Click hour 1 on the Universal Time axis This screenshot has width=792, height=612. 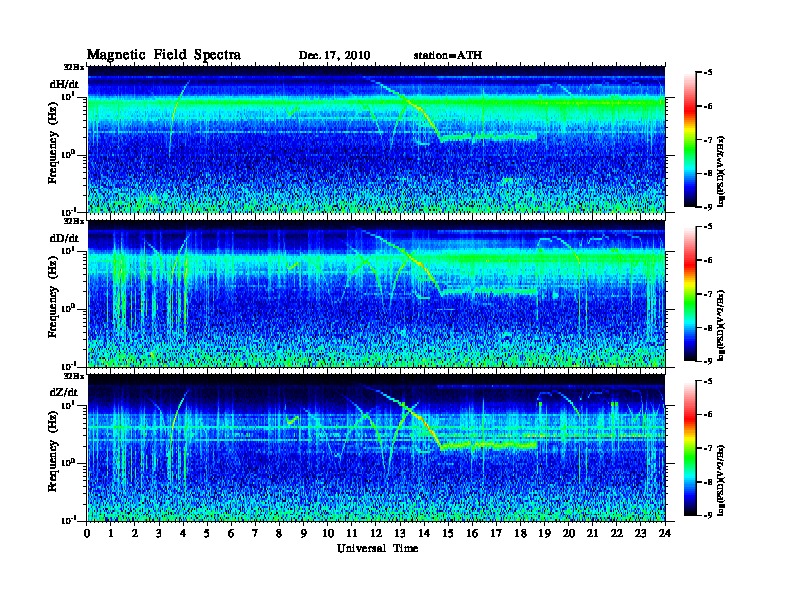click(x=111, y=533)
